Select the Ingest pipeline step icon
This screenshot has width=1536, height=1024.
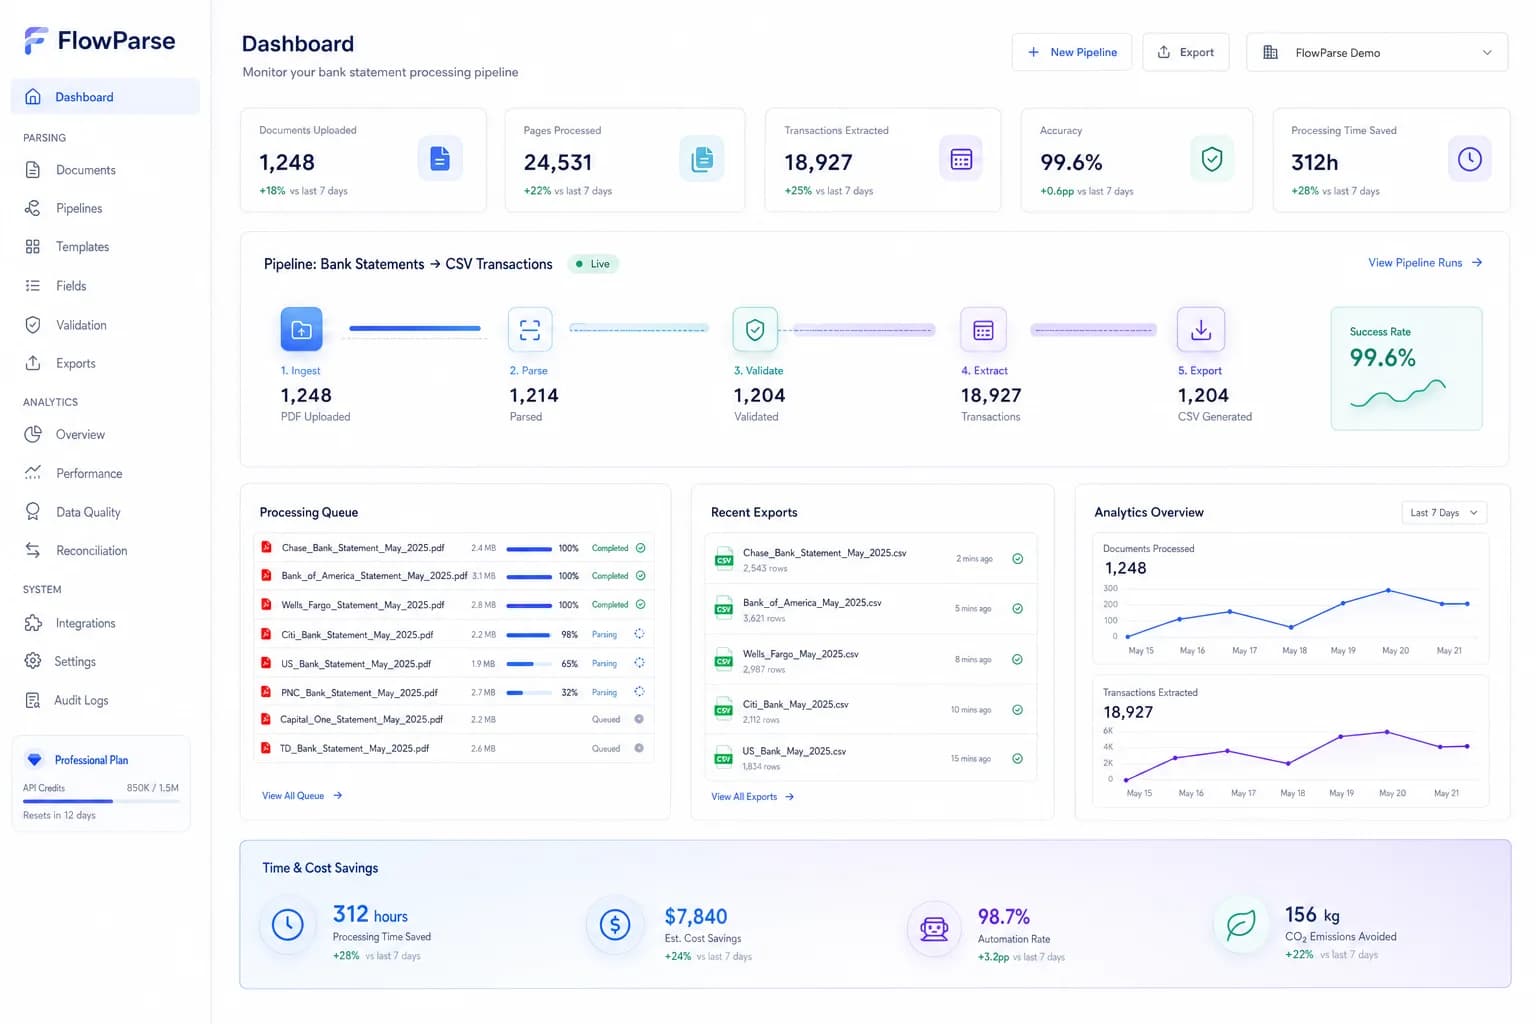[301, 329]
